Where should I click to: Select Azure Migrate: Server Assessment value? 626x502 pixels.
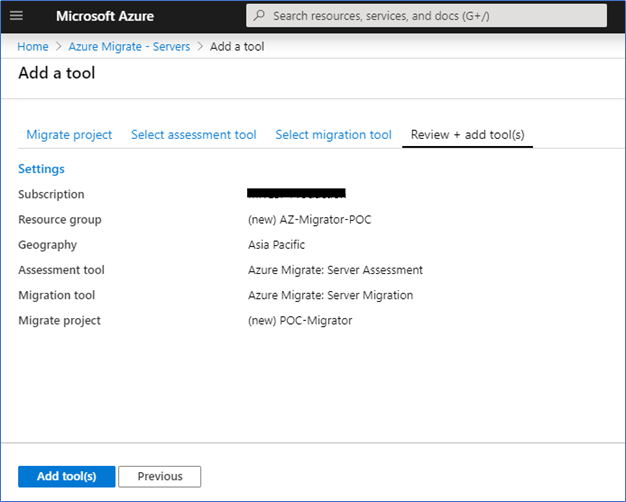tap(335, 270)
